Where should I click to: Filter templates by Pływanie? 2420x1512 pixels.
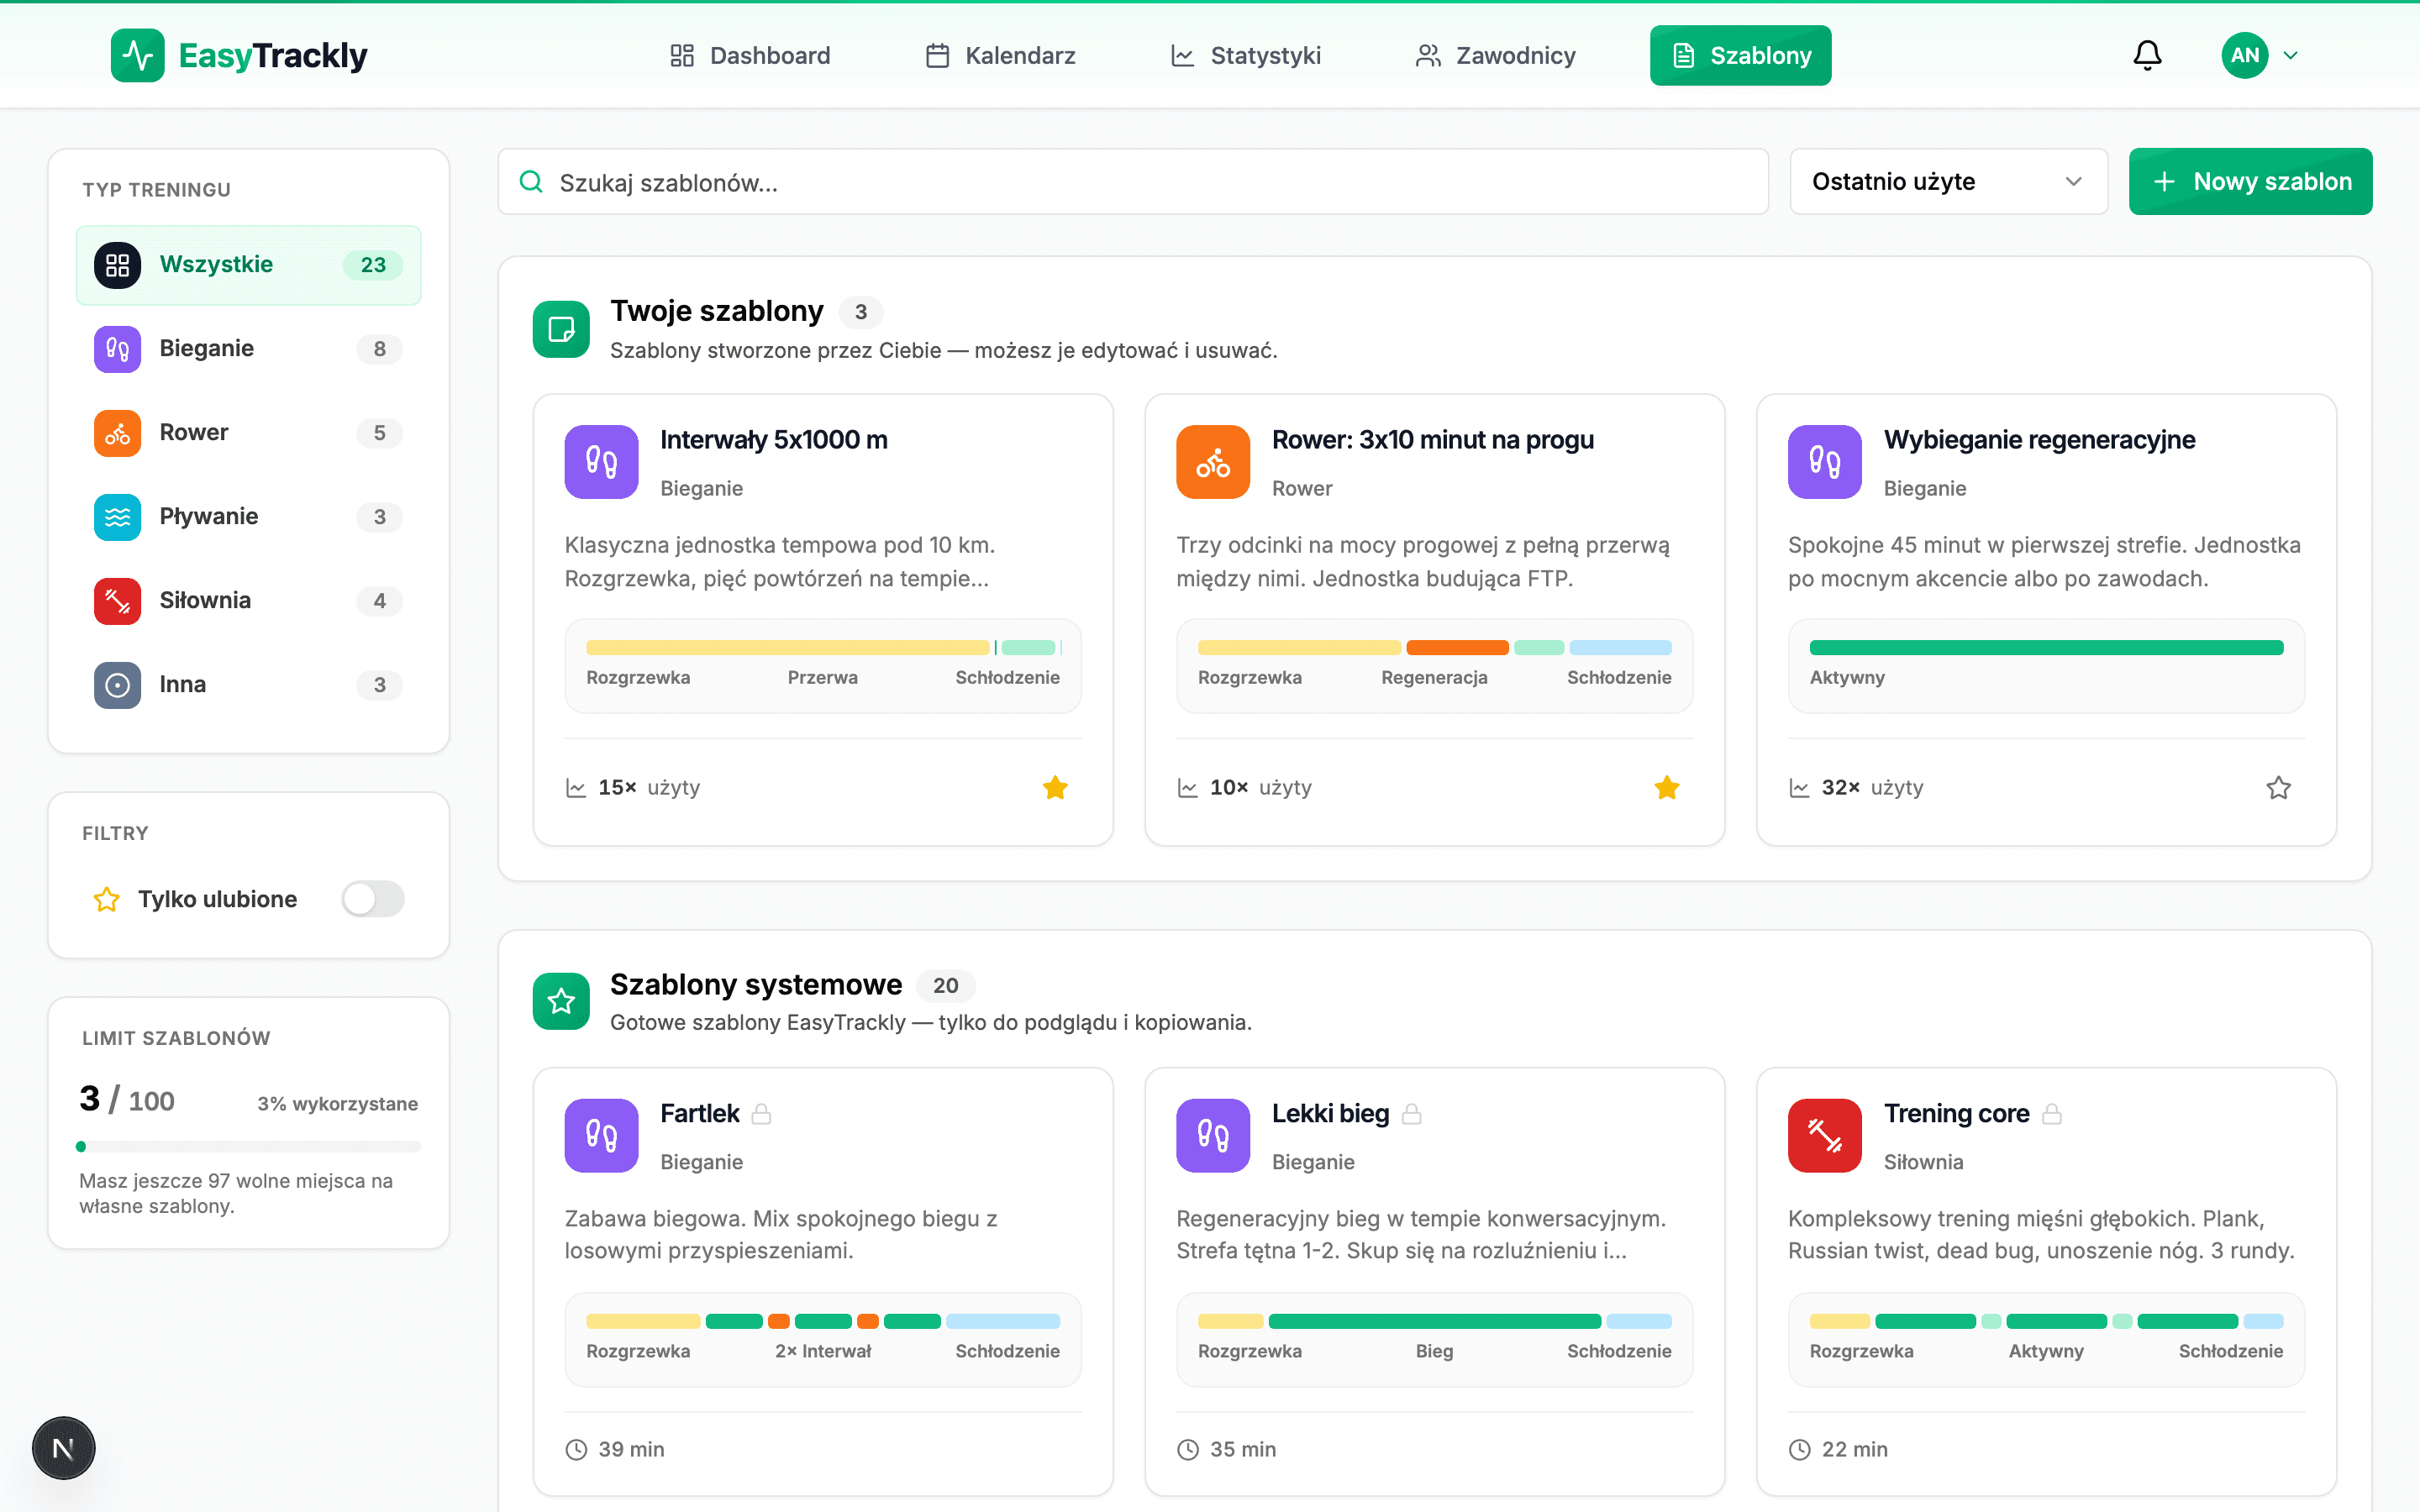click(x=248, y=517)
